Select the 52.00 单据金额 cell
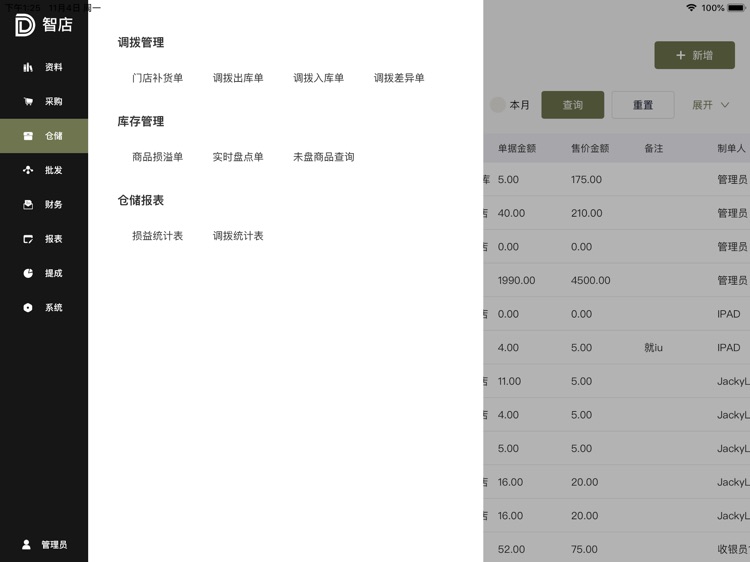Viewport: 750px width, 562px height. tap(511, 549)
